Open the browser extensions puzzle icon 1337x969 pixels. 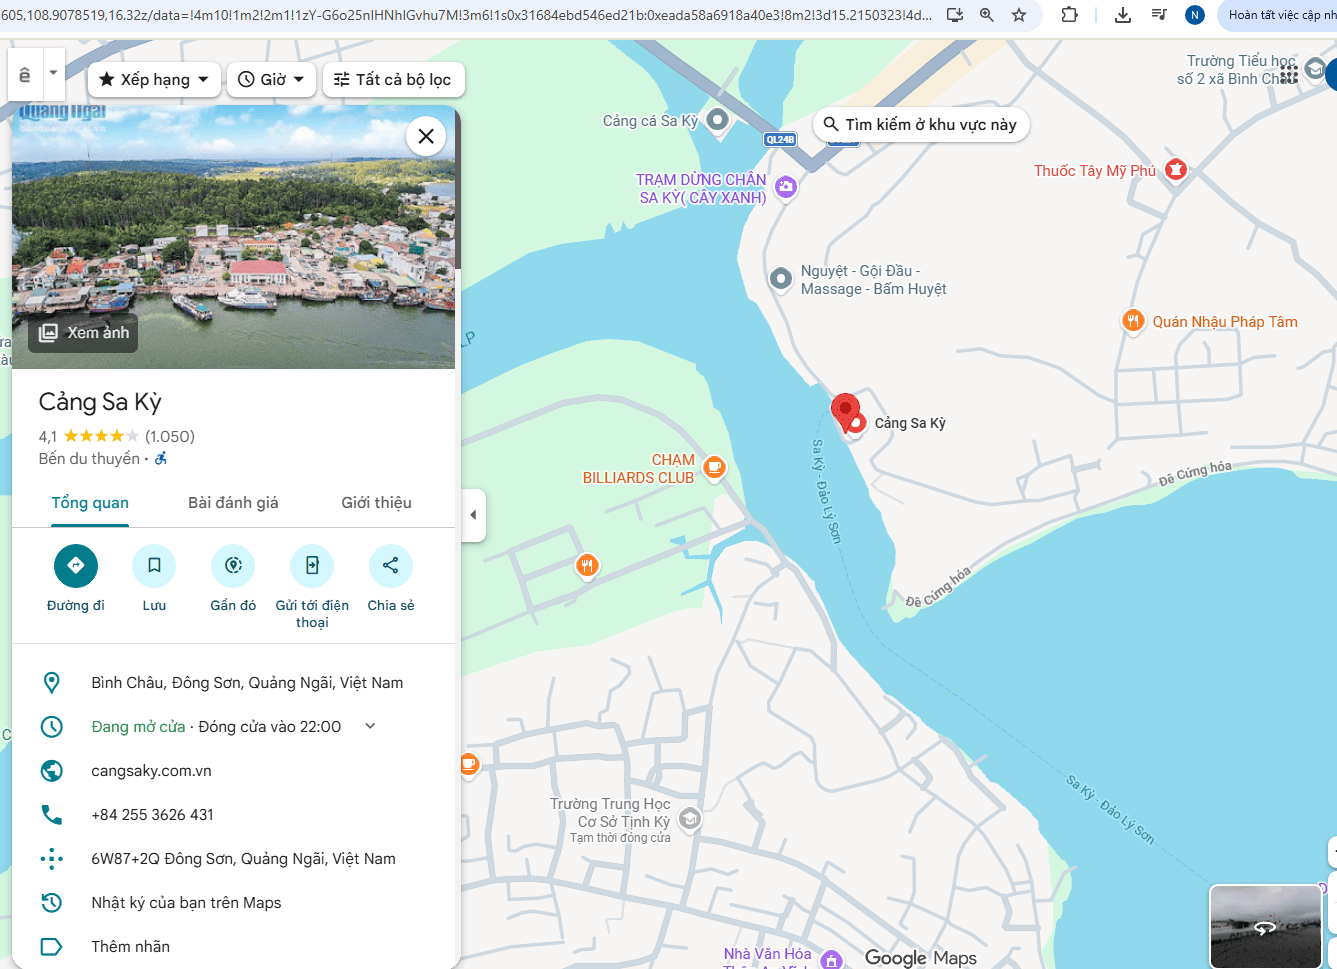click(1069, 15)
